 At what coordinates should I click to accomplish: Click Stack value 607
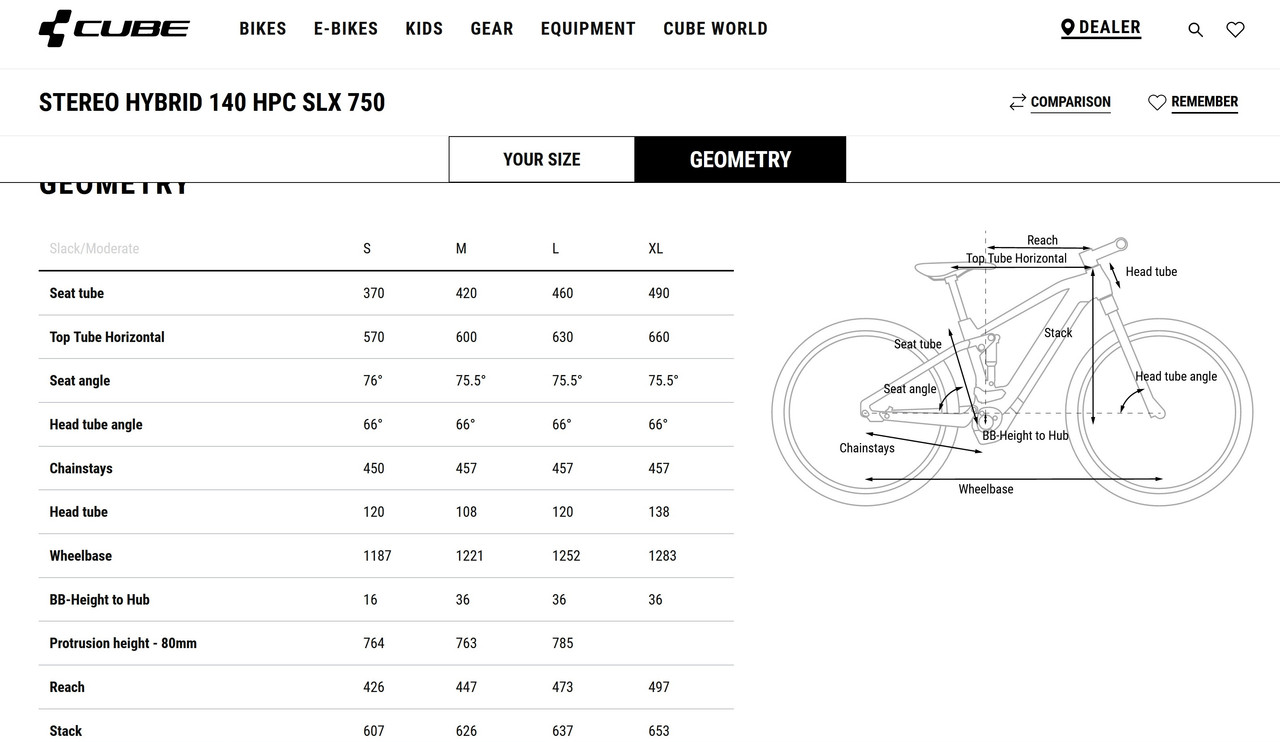coord(374,731)
